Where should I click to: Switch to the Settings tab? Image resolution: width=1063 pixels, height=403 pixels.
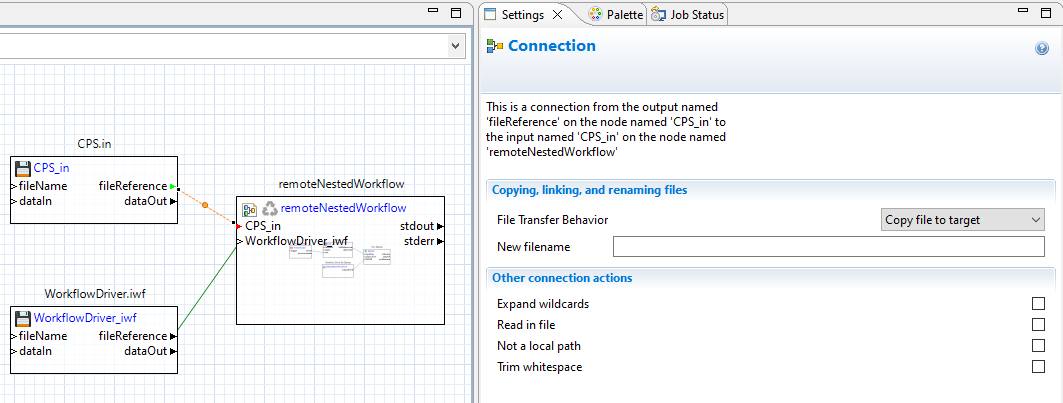pos(522,15)
